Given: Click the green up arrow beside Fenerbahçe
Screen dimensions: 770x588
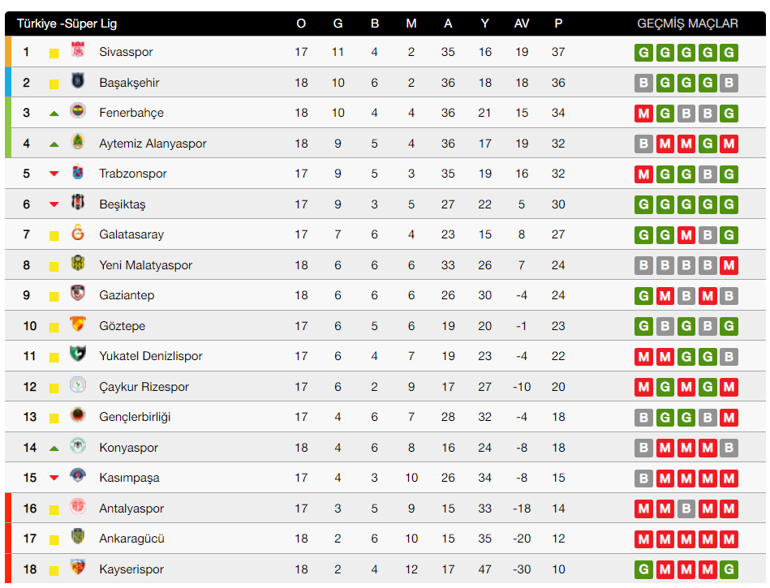Looking at the screenshot, I should [54, 114].
